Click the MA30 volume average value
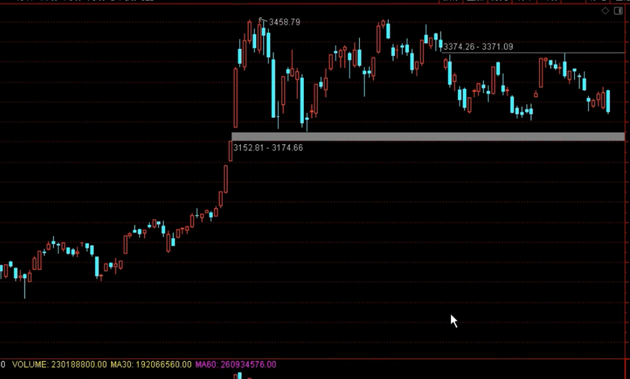630x379 pixels. click(151, 365)
